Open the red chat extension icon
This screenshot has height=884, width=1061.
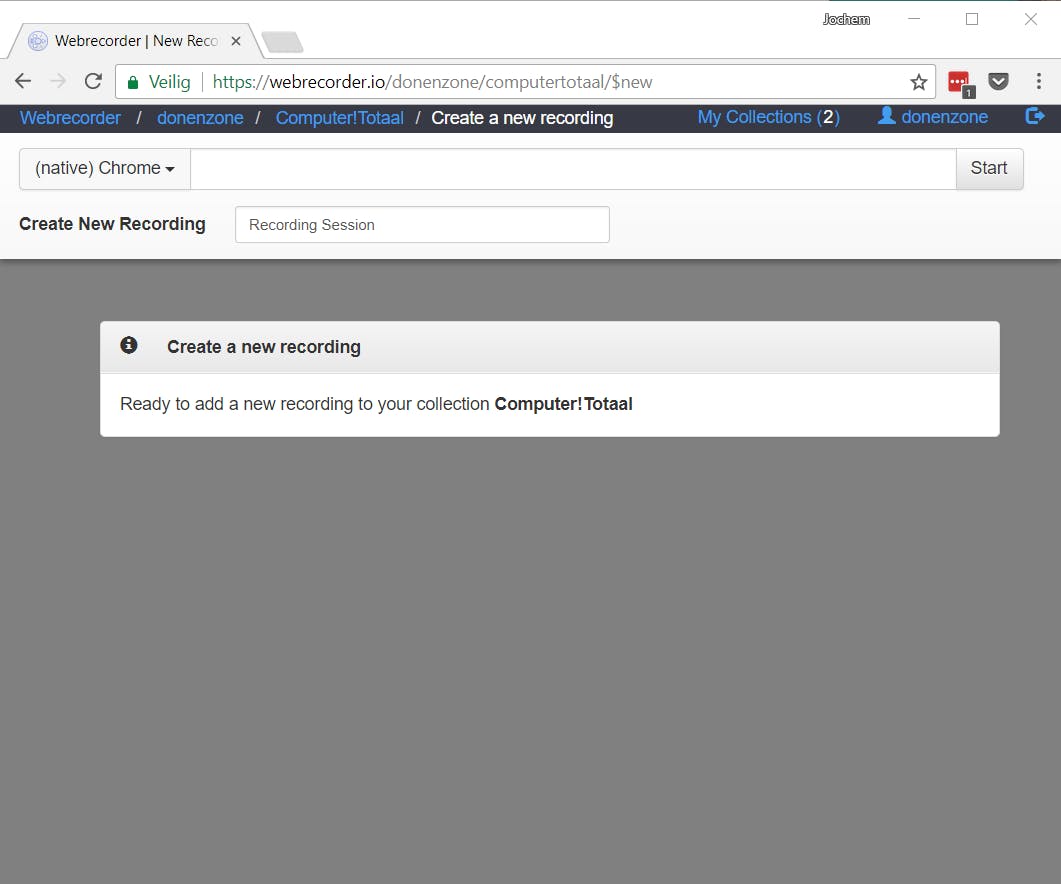(960, 83)
